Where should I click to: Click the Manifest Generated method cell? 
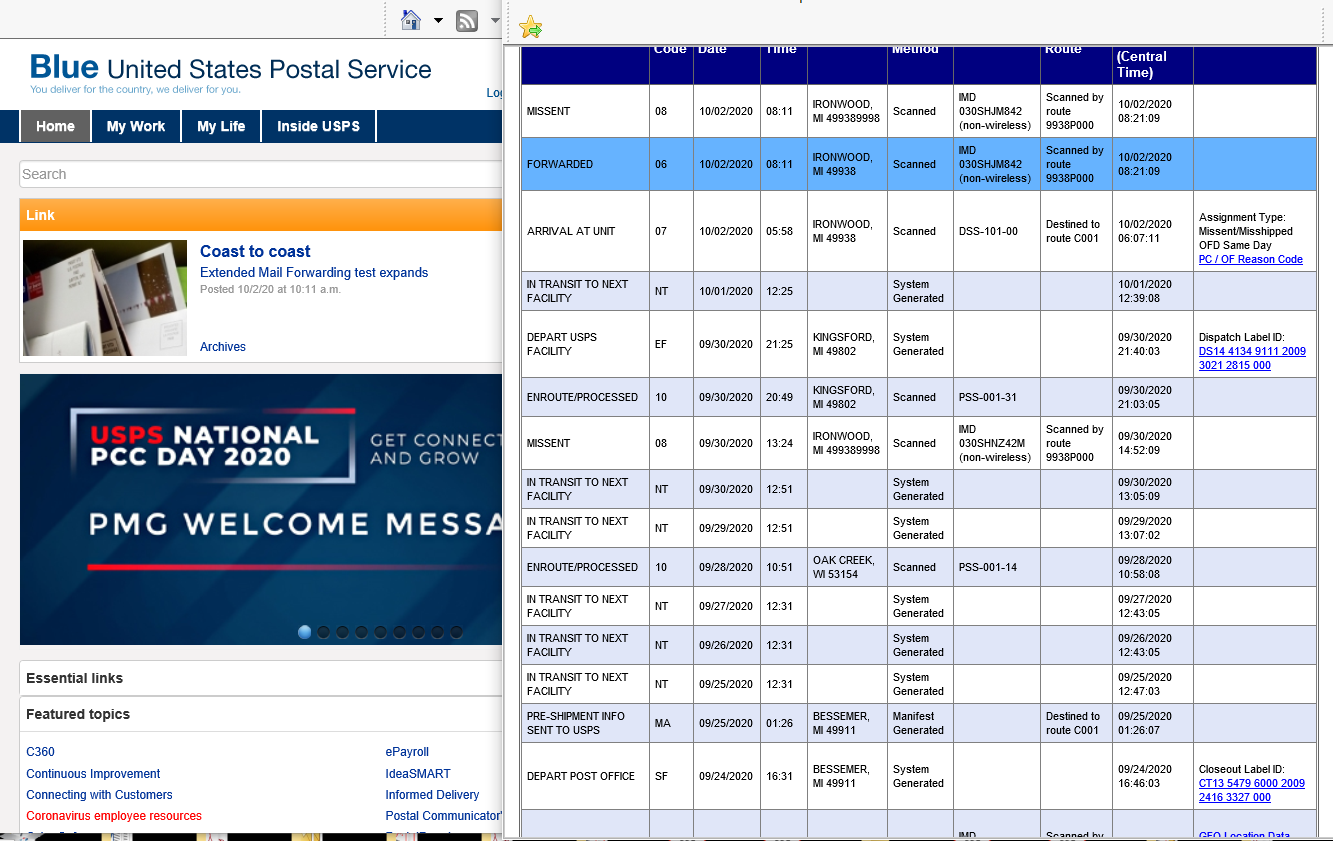(x=918, y=723)
